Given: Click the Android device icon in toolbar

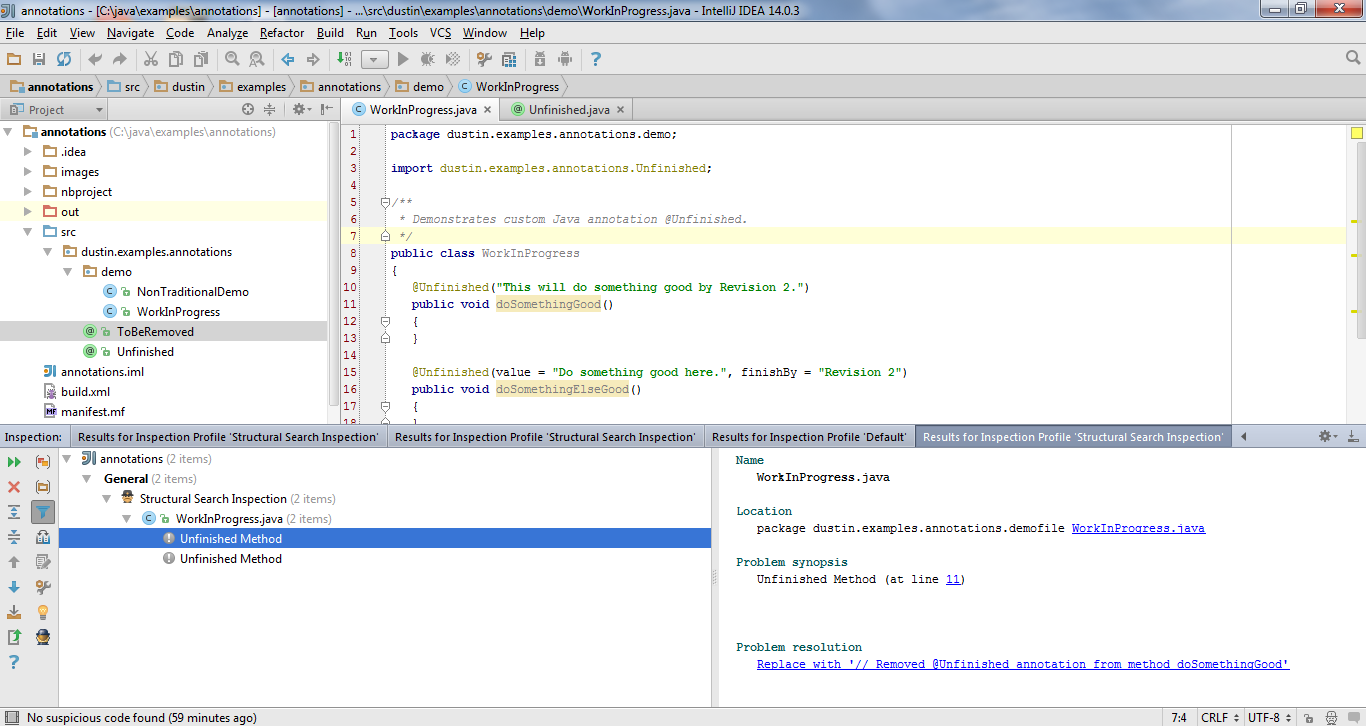Looking at the screenshot, I should tap(565, 60).
